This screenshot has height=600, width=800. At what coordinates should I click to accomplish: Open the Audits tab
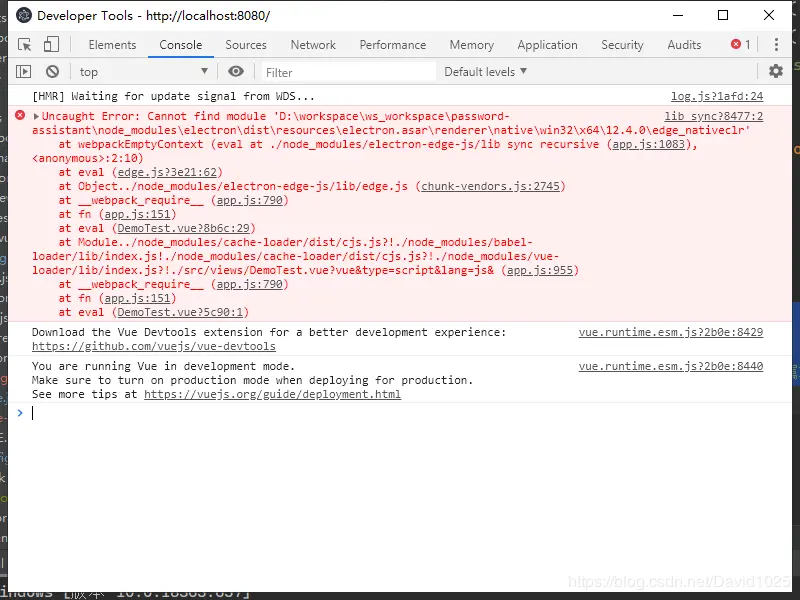pos(684,45)
